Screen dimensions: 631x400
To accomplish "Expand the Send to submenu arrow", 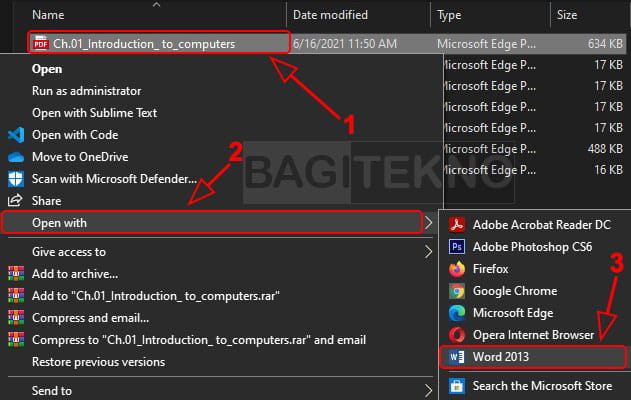I will point(429,390).
